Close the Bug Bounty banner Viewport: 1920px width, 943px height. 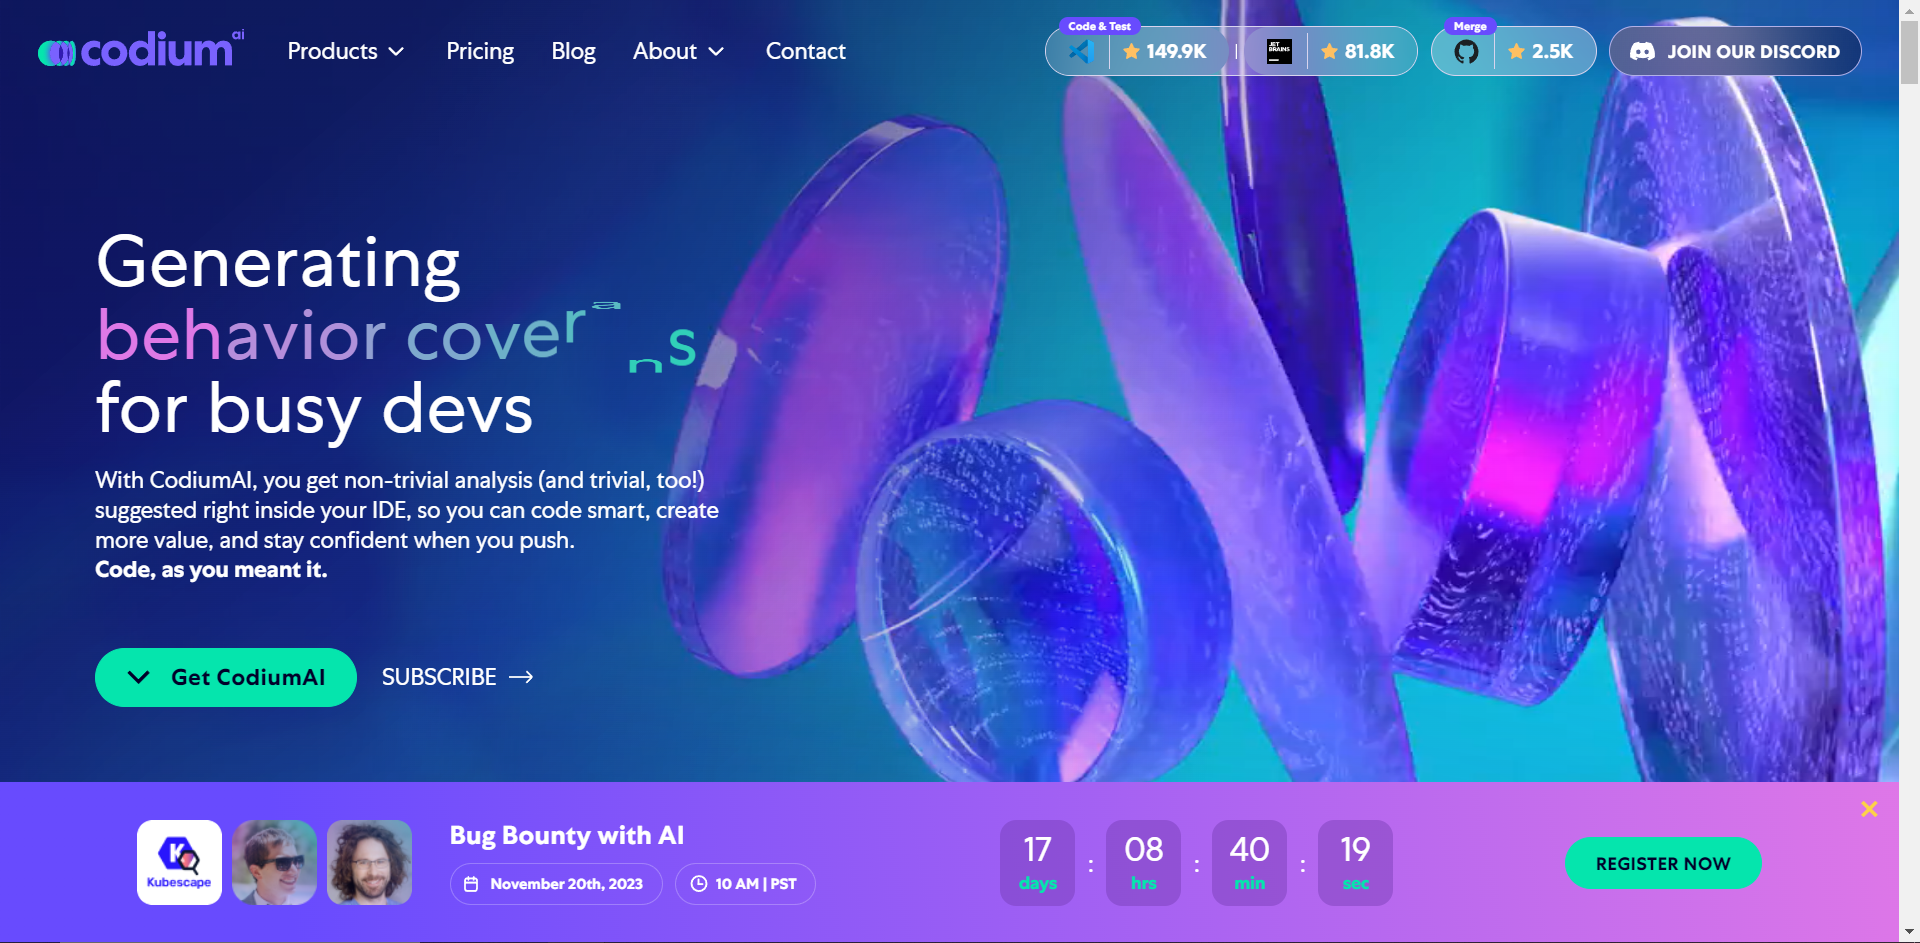[1869, 809]
